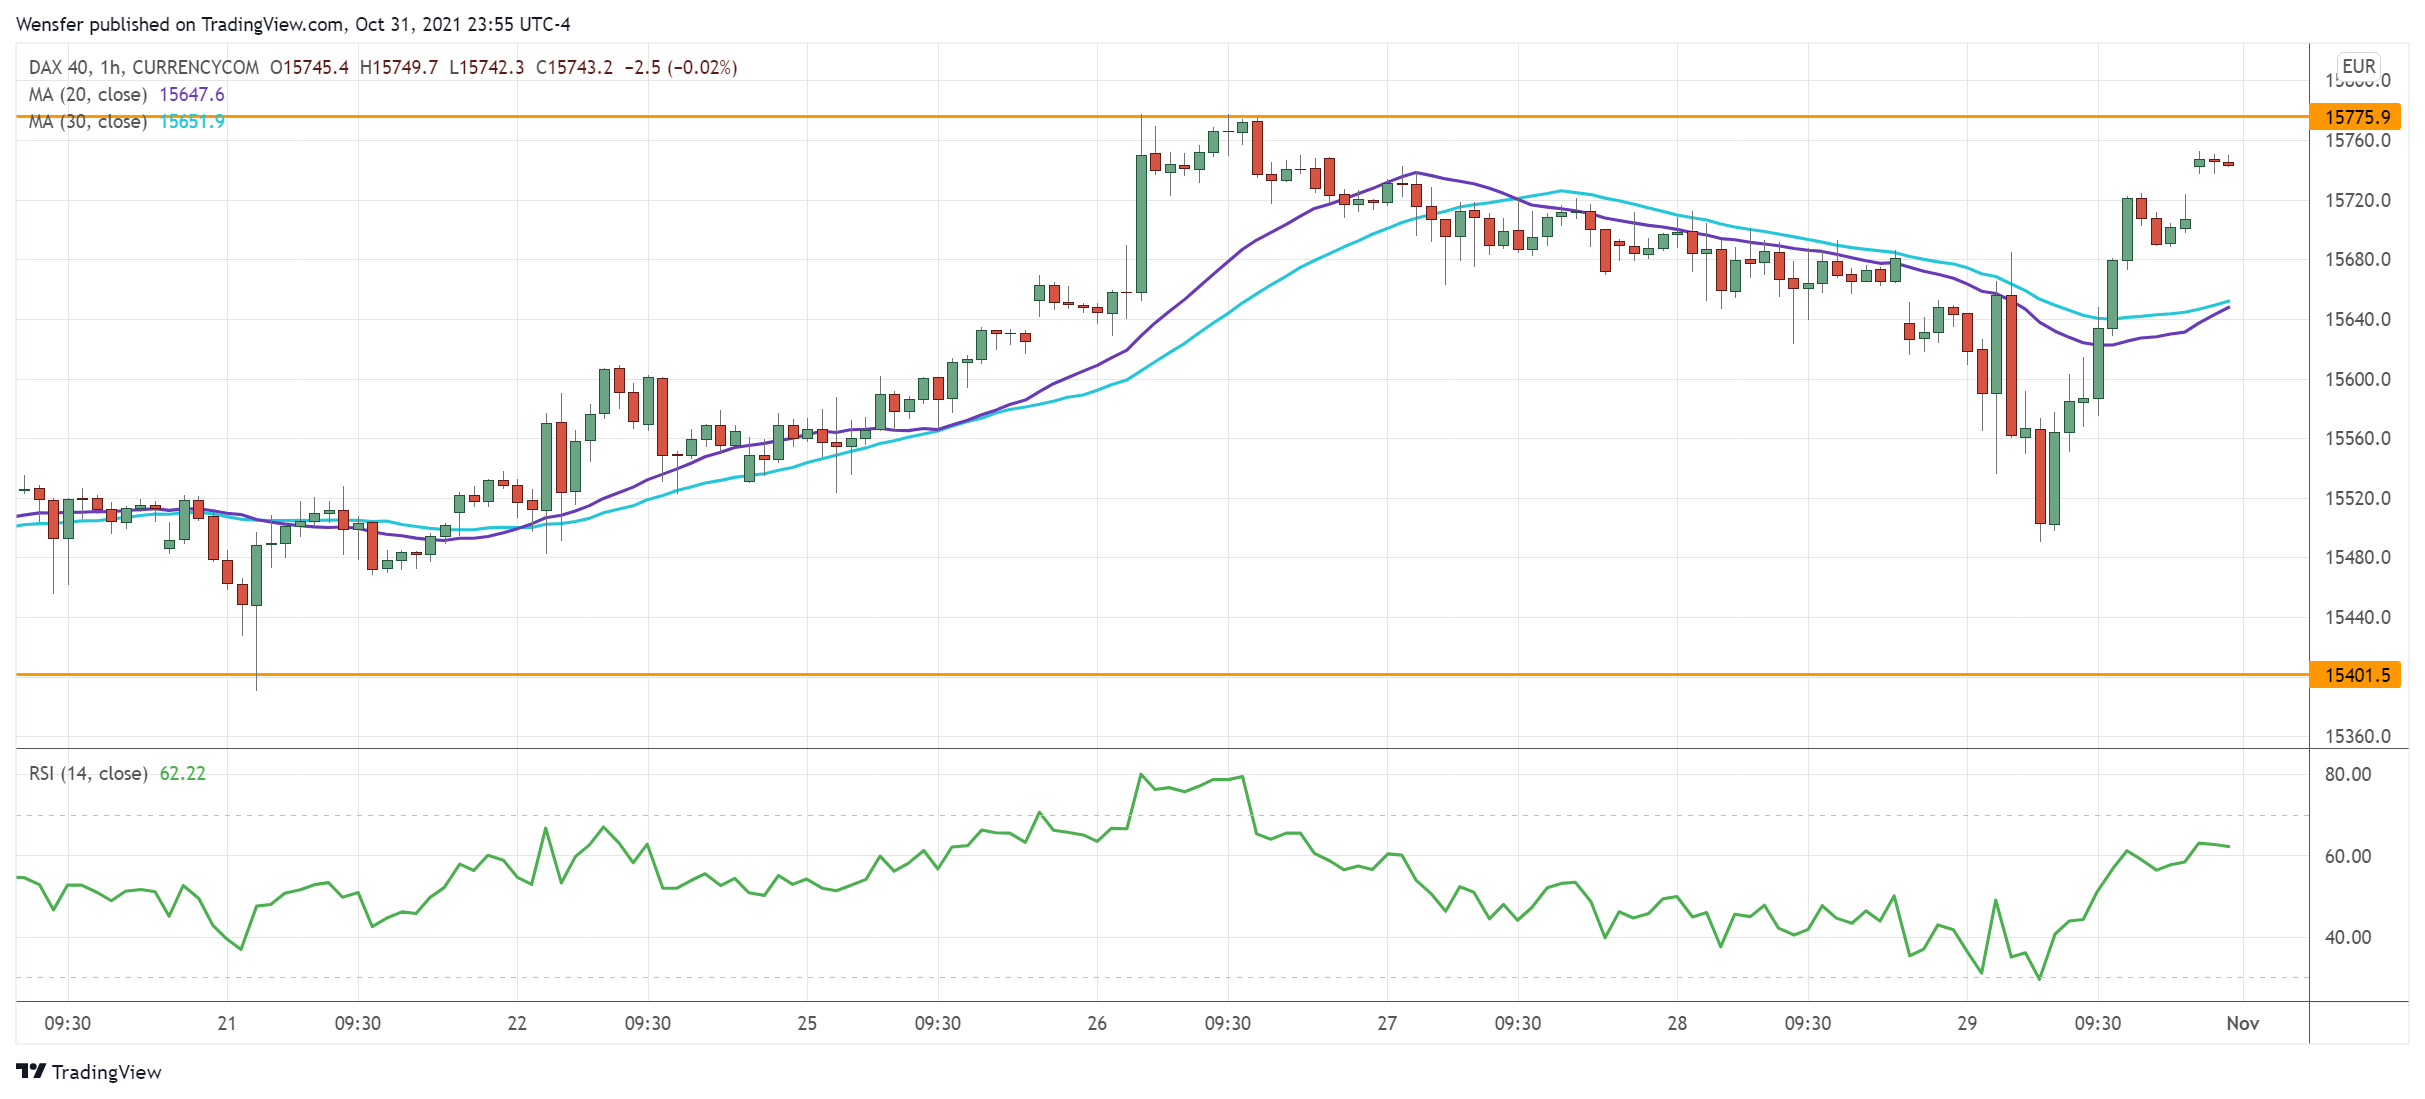Click the Nov date label on the time axis
The width and height of the screenshot is (2425, 1099).
point(2242,1023)
